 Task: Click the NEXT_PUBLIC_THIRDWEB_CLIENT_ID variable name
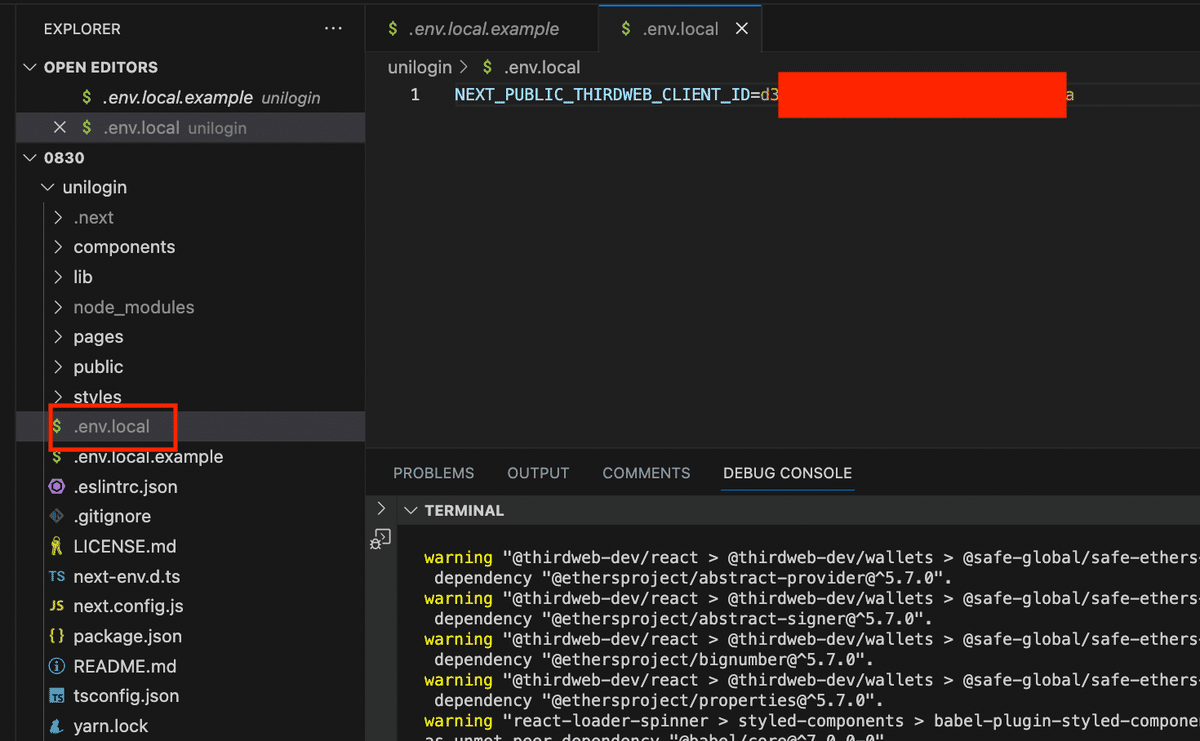[x=602, y=95]
